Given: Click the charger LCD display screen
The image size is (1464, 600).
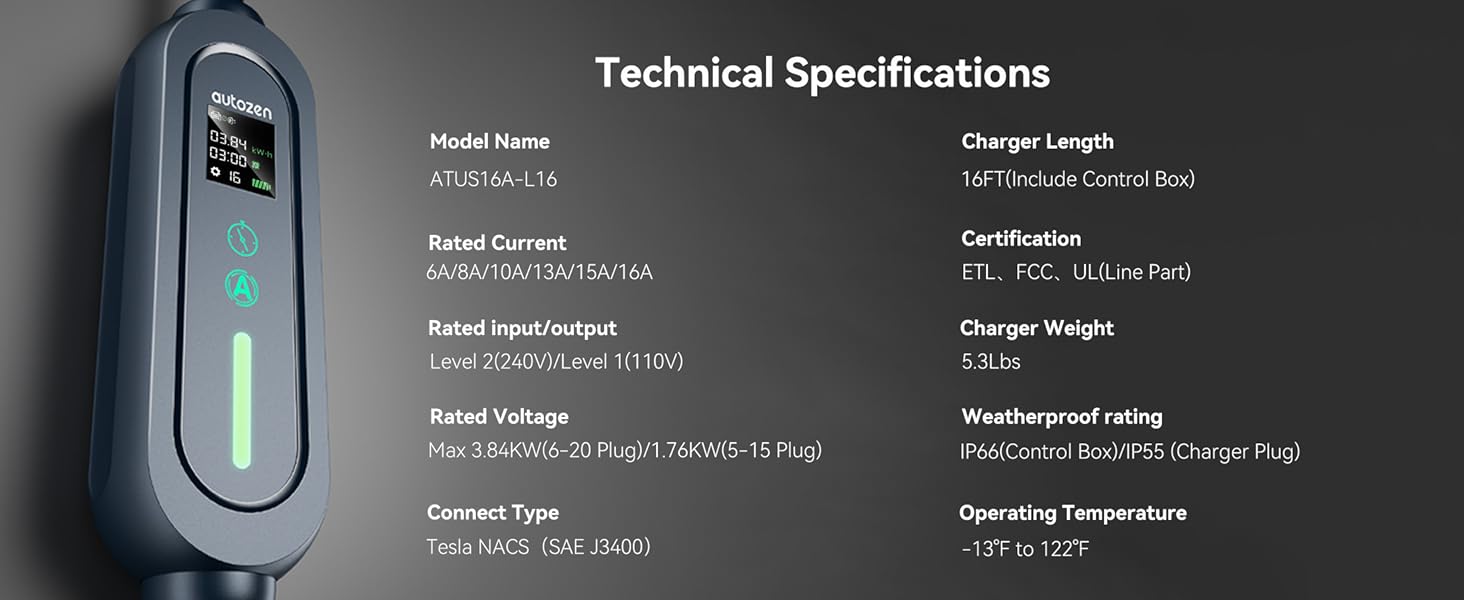Looking at the screenshot, I should [x=241, y=153].
